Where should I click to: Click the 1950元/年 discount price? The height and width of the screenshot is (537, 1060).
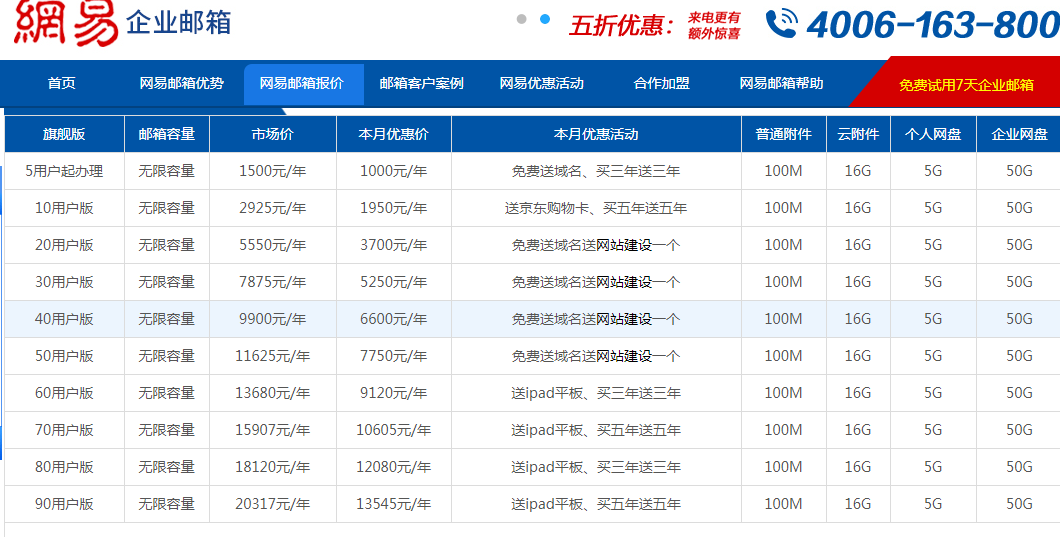[x=393, y=208]
